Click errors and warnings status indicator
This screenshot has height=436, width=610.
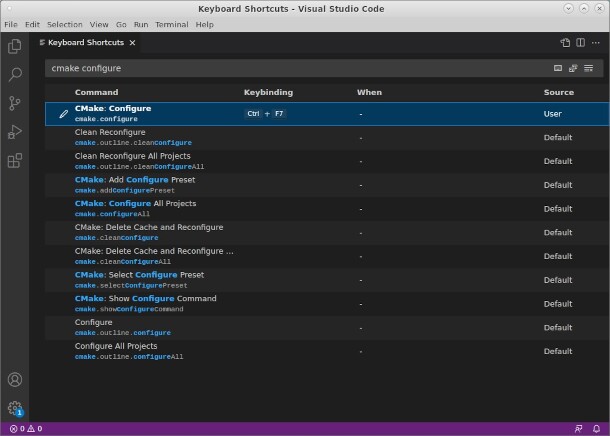[26, 429]
